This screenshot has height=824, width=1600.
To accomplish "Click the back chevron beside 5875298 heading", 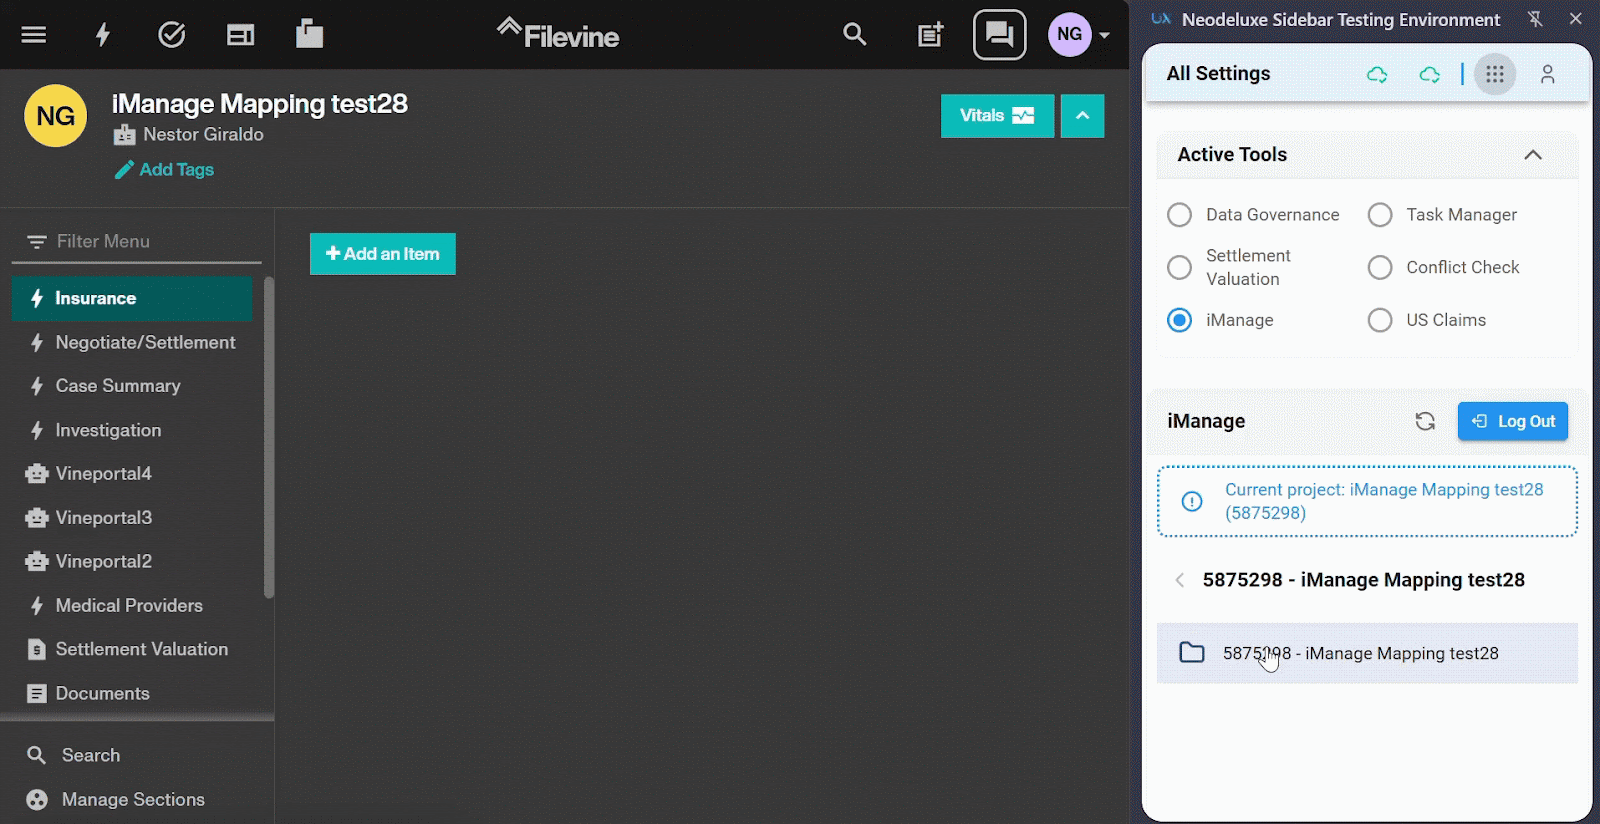I will click(x=1180, y=580).
